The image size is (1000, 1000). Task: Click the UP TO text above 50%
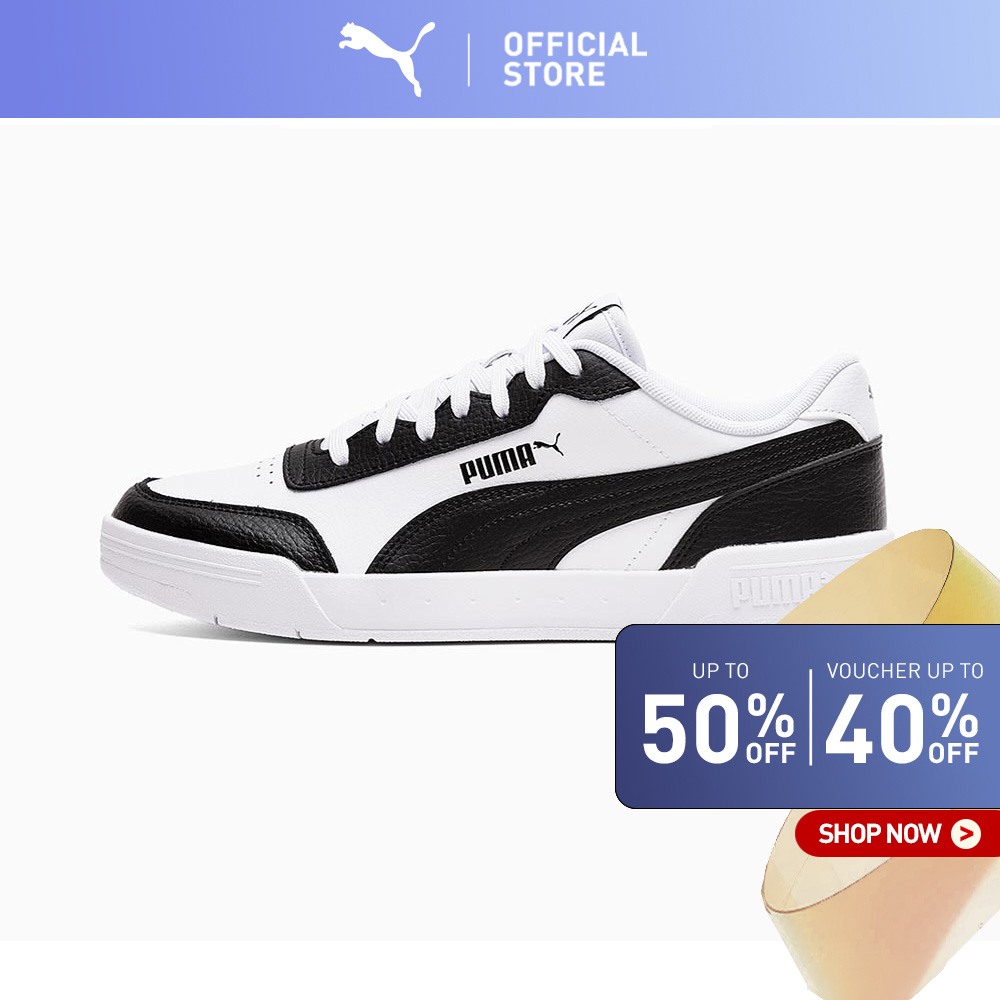click(x=720, y=670)
